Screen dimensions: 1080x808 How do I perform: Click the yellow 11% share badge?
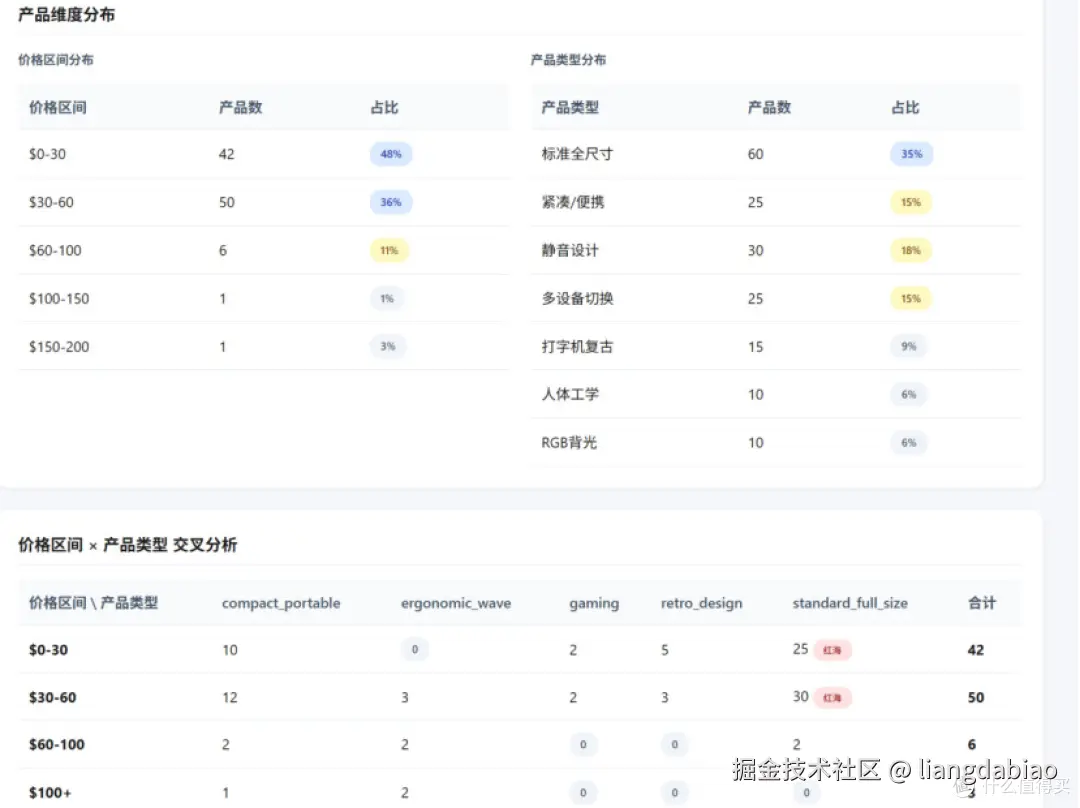click(389, 250)
